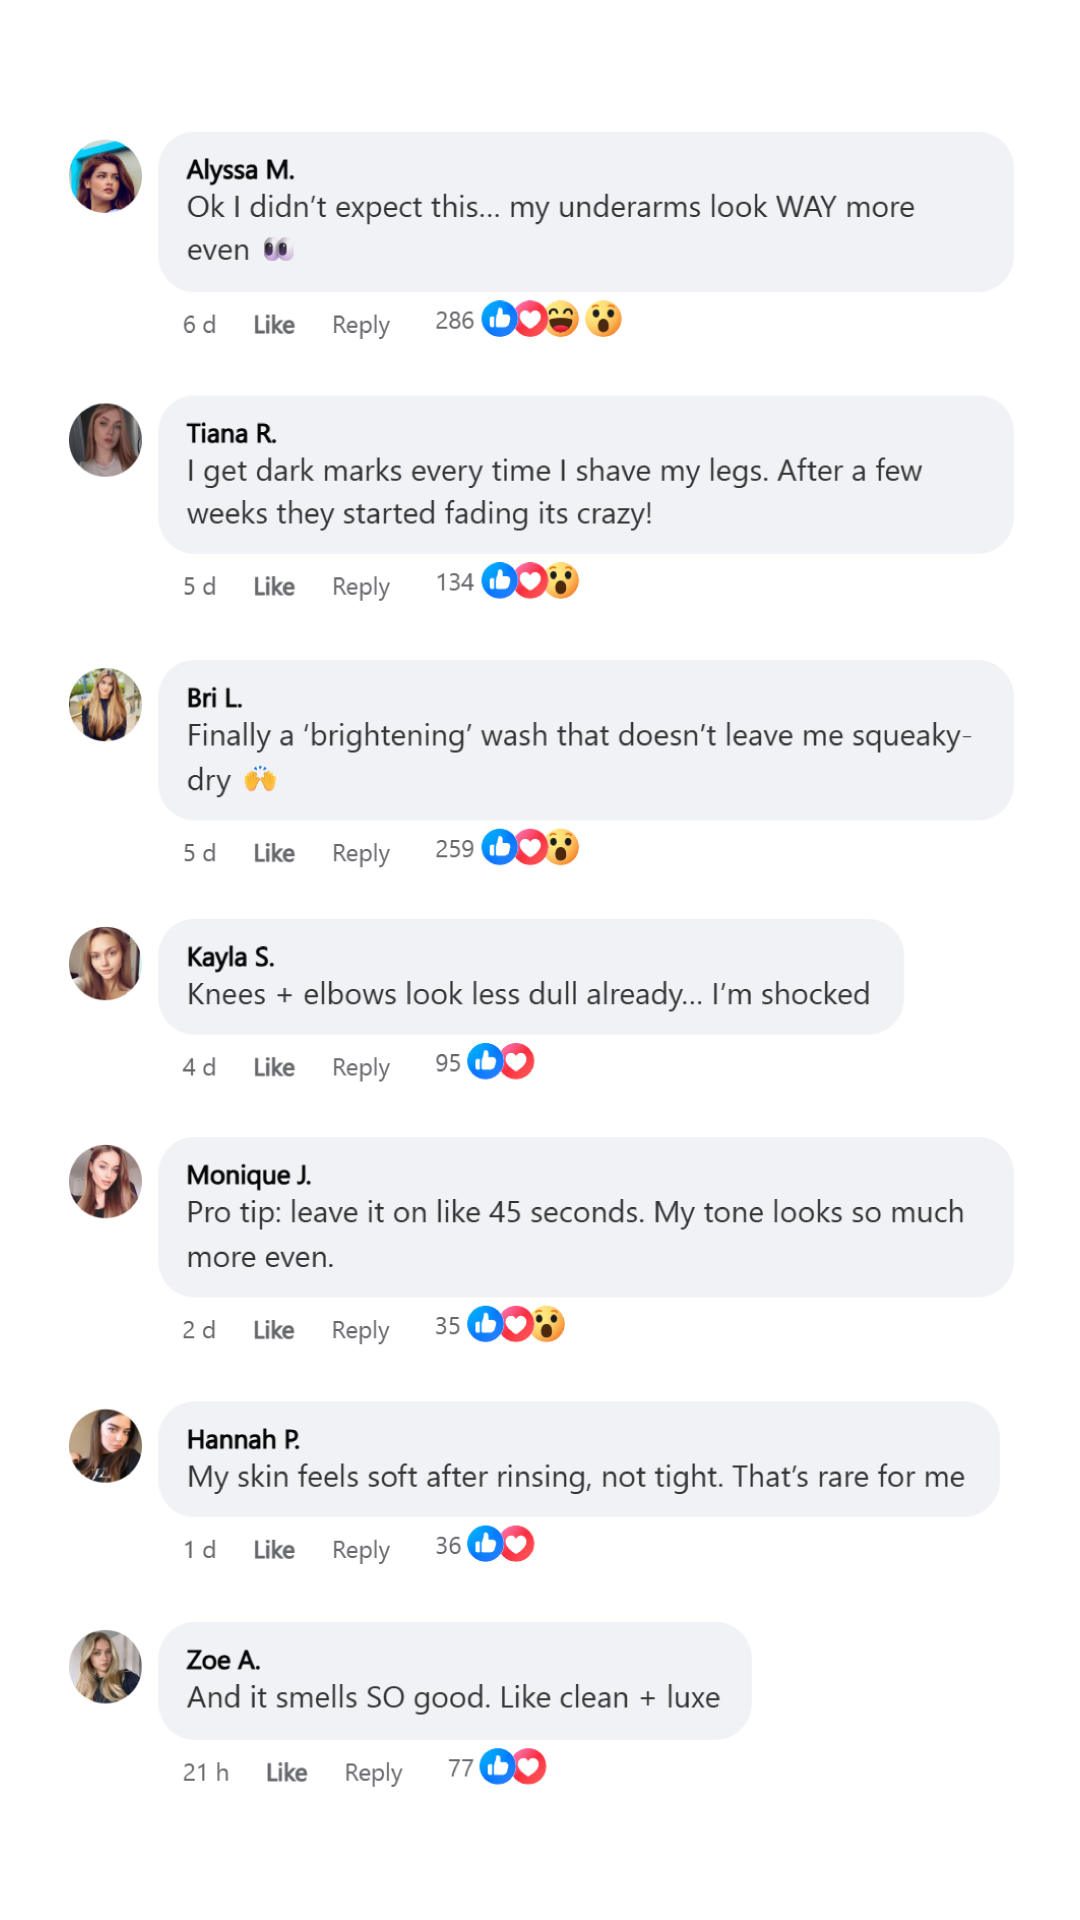Open Alyssa M.'s profile picture
Image resolution: width=1080 pixels, height=1920 pixels.
click(x=105, y=177)
